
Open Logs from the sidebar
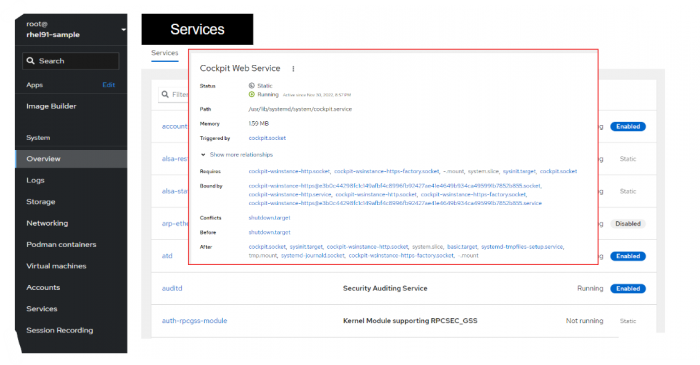click(x=35, y=180)
